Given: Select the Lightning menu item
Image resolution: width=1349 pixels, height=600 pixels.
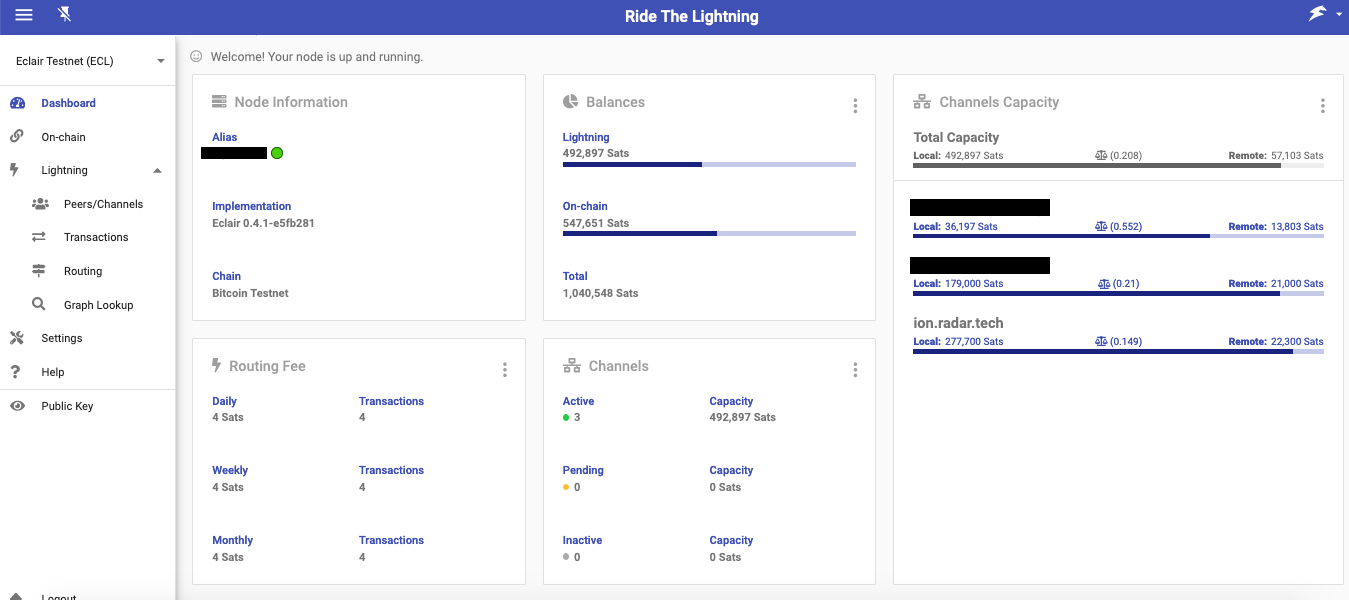Looking at the screenshot, I should [64, 171].
